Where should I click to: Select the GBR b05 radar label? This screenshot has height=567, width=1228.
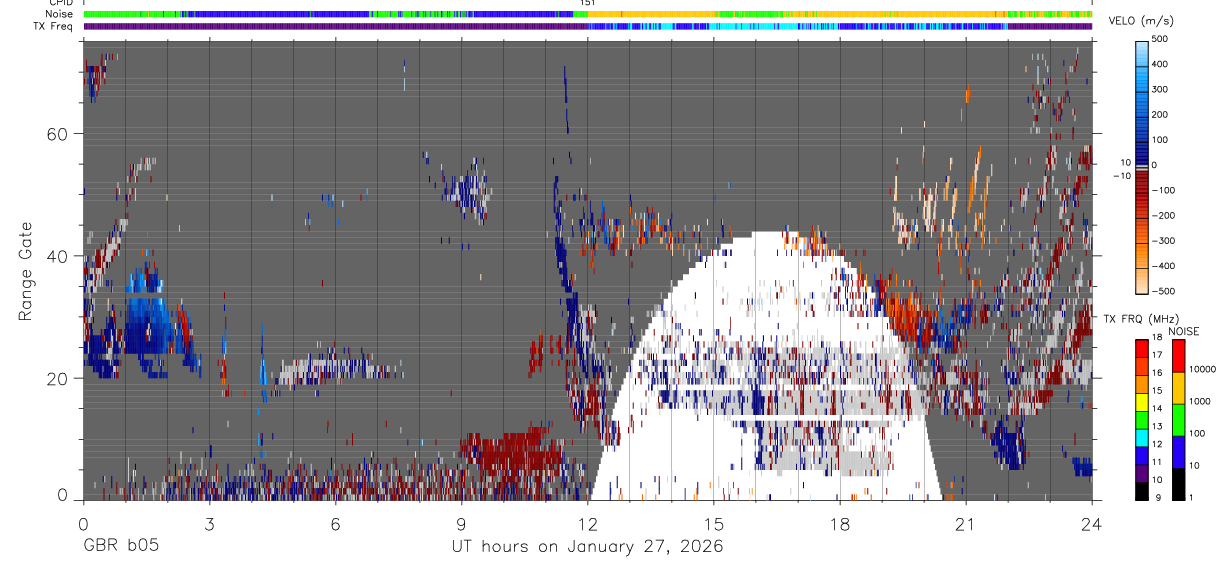(120, 546)
